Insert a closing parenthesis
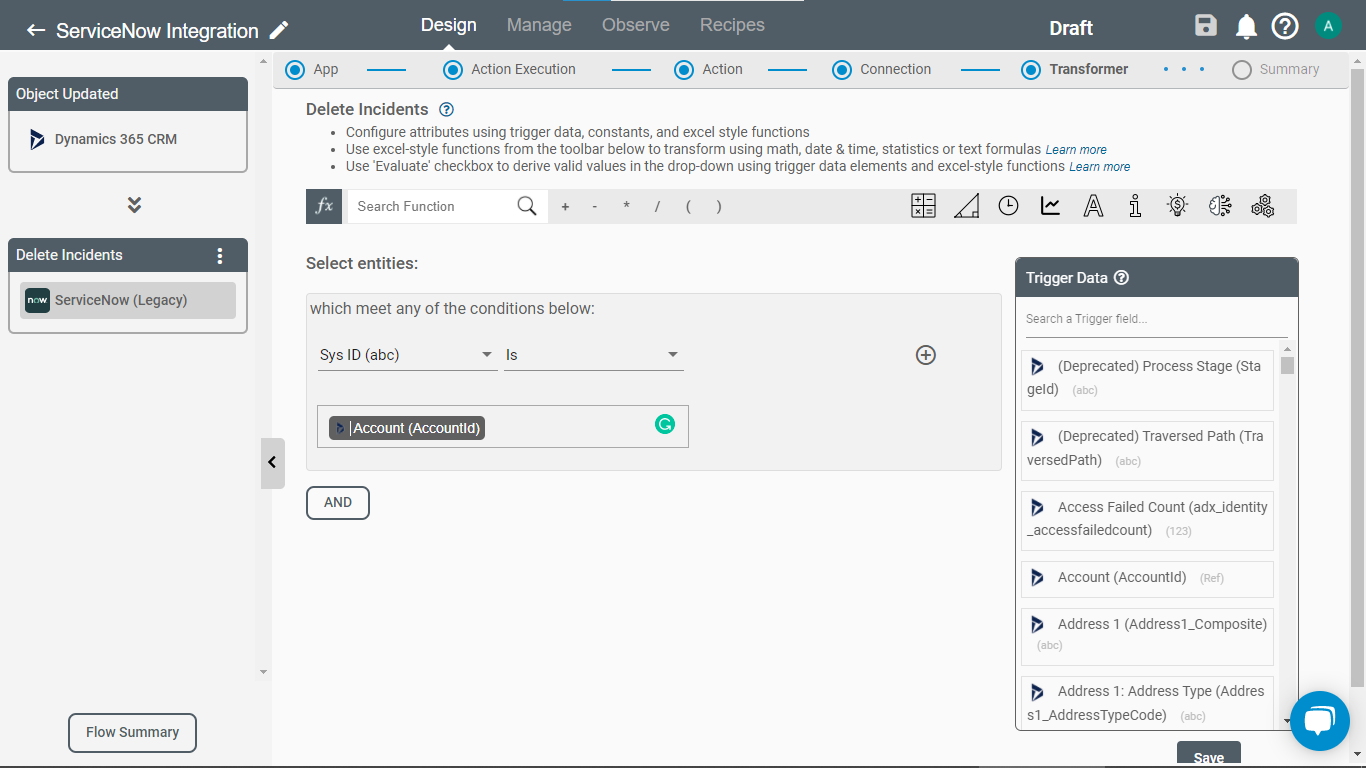The image size is (1366, 768). (718, 207)
